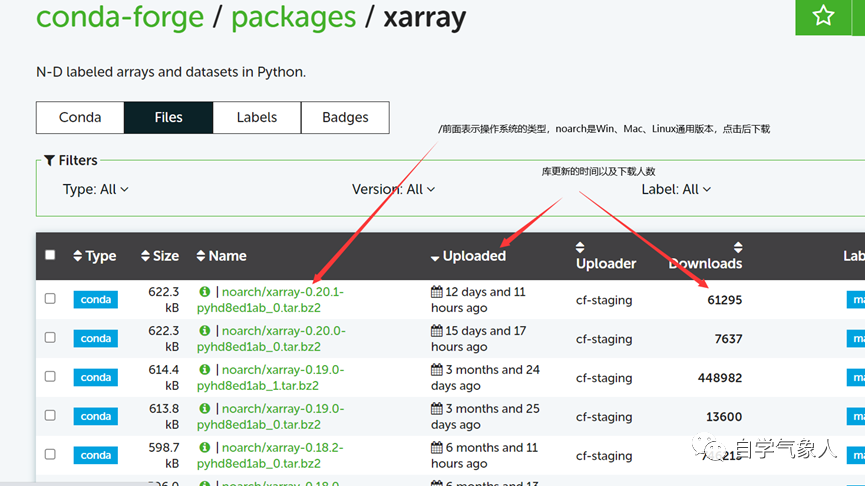
Task: Click the conda type badge in the 13600 downloads row
Action: tap(95, 416)
